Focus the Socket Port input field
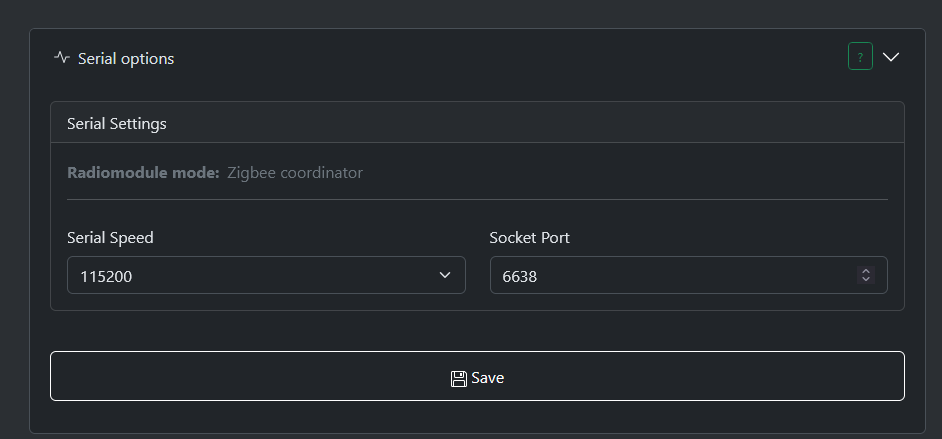The image size is (942, 439). click(x=688, y=275)
